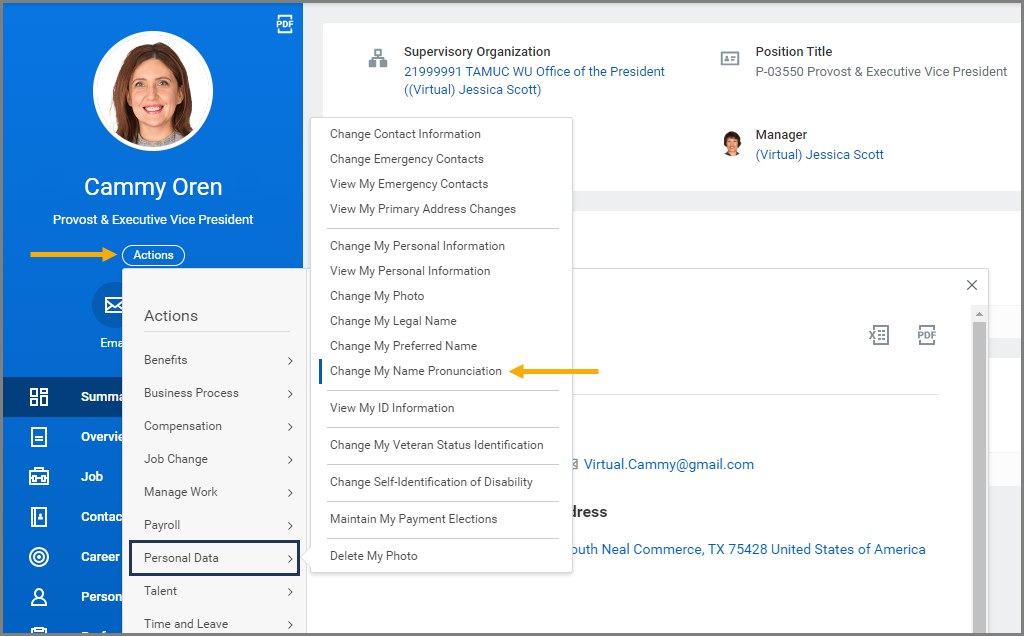The width and height of the screenshot is (1024, 636).
Task: Open the Overview document icon in the sidebar
Action: tap(39, 437)
